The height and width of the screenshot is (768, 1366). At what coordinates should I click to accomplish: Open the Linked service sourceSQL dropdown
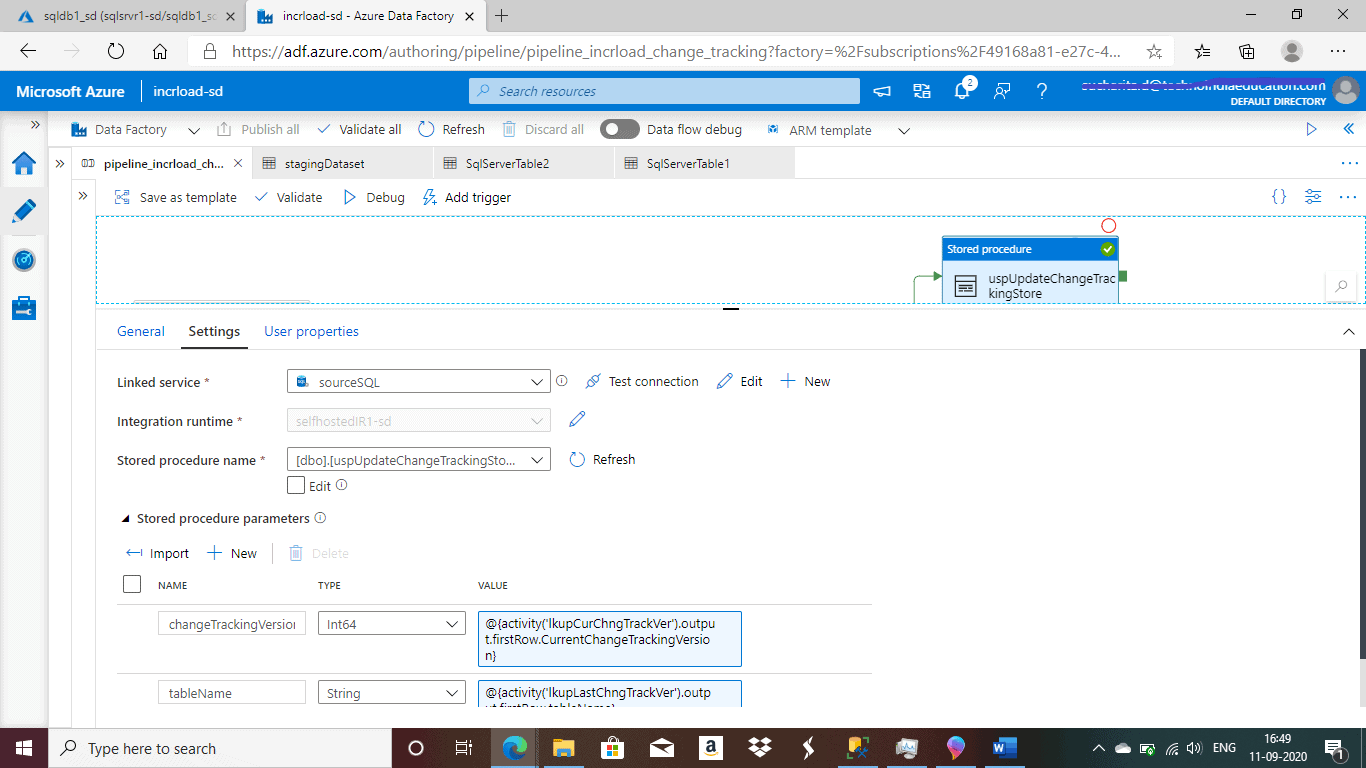pyautogui.click(x=418, y=381)
